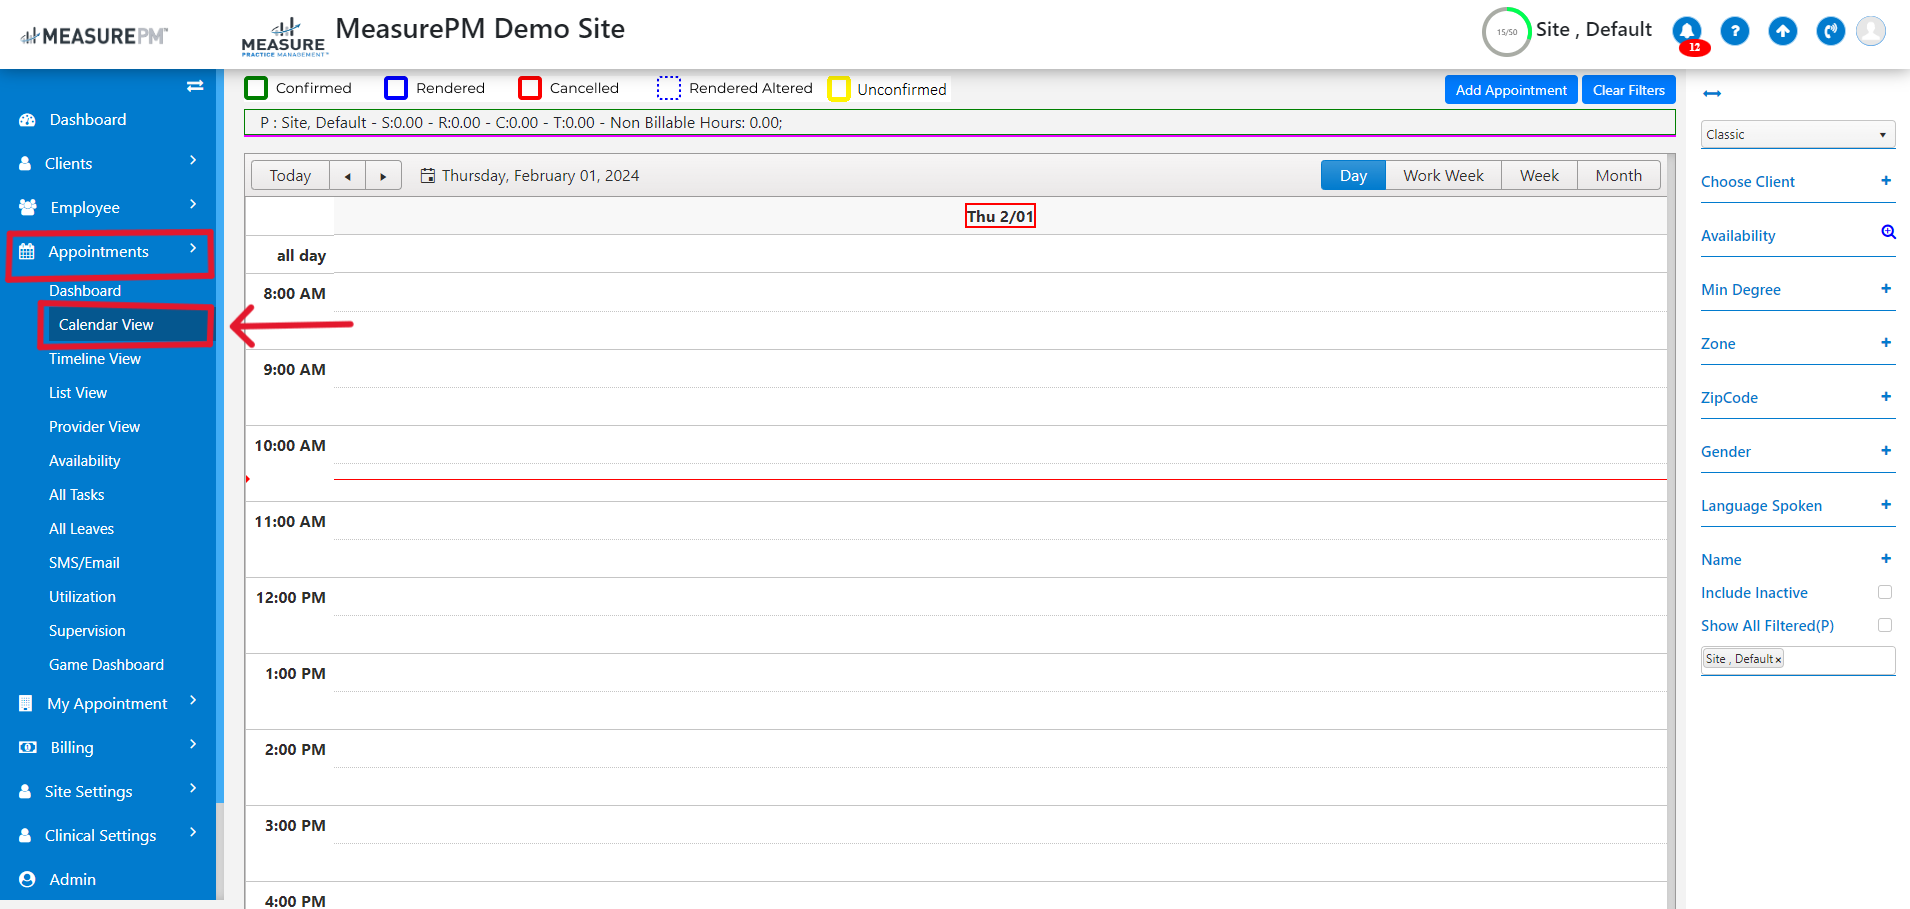Open All Leaves in sidebar
Viewport: 1910px width, 909px height.
81,529
